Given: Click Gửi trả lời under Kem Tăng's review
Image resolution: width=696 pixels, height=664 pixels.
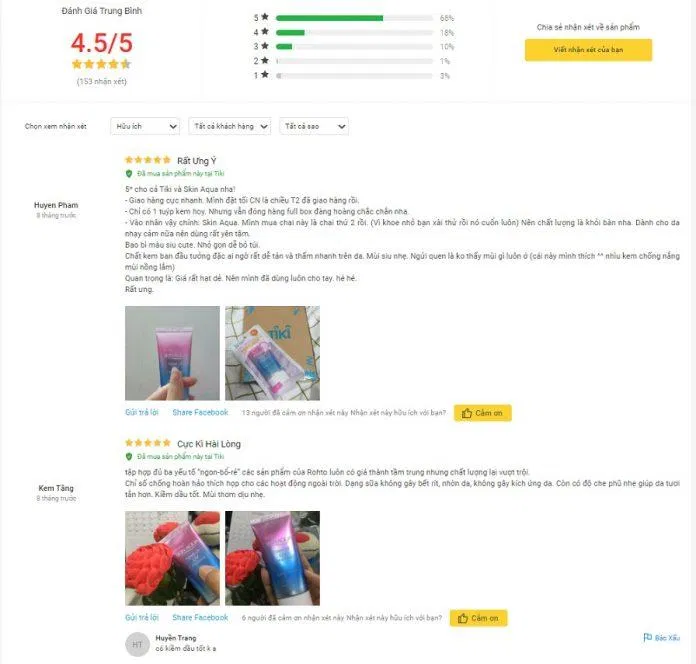Looking at the screenshot, I should click(142, 617).
